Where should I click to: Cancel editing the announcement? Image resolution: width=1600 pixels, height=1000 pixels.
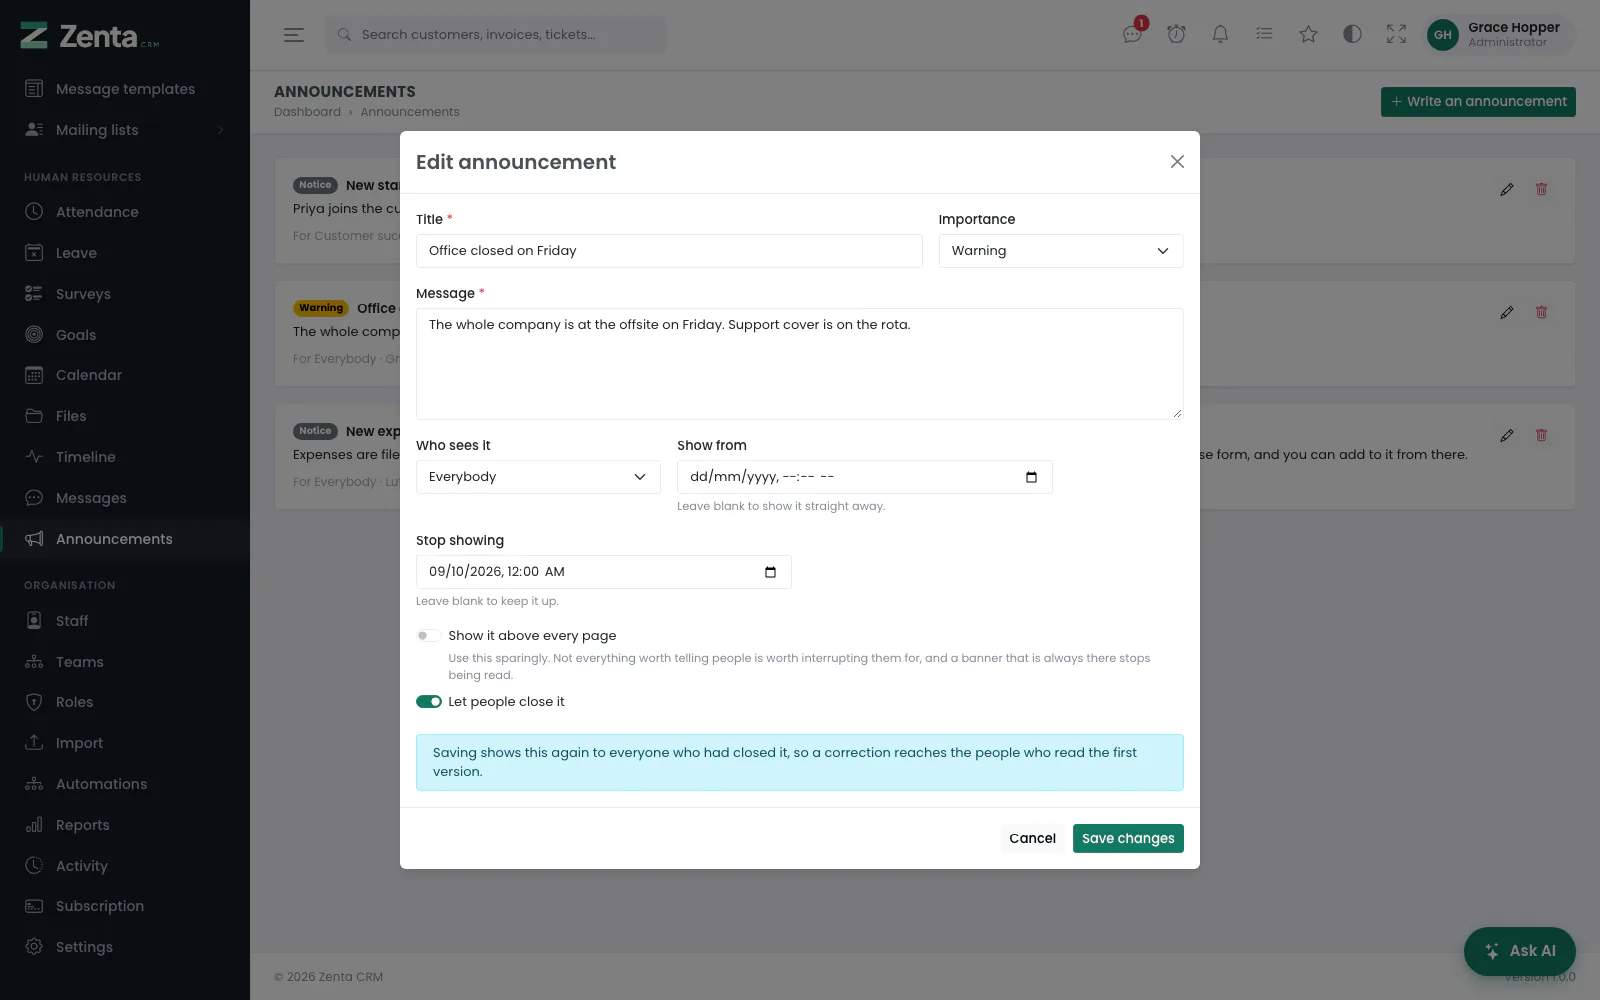pyautogui.click(x=1032, y=838)
